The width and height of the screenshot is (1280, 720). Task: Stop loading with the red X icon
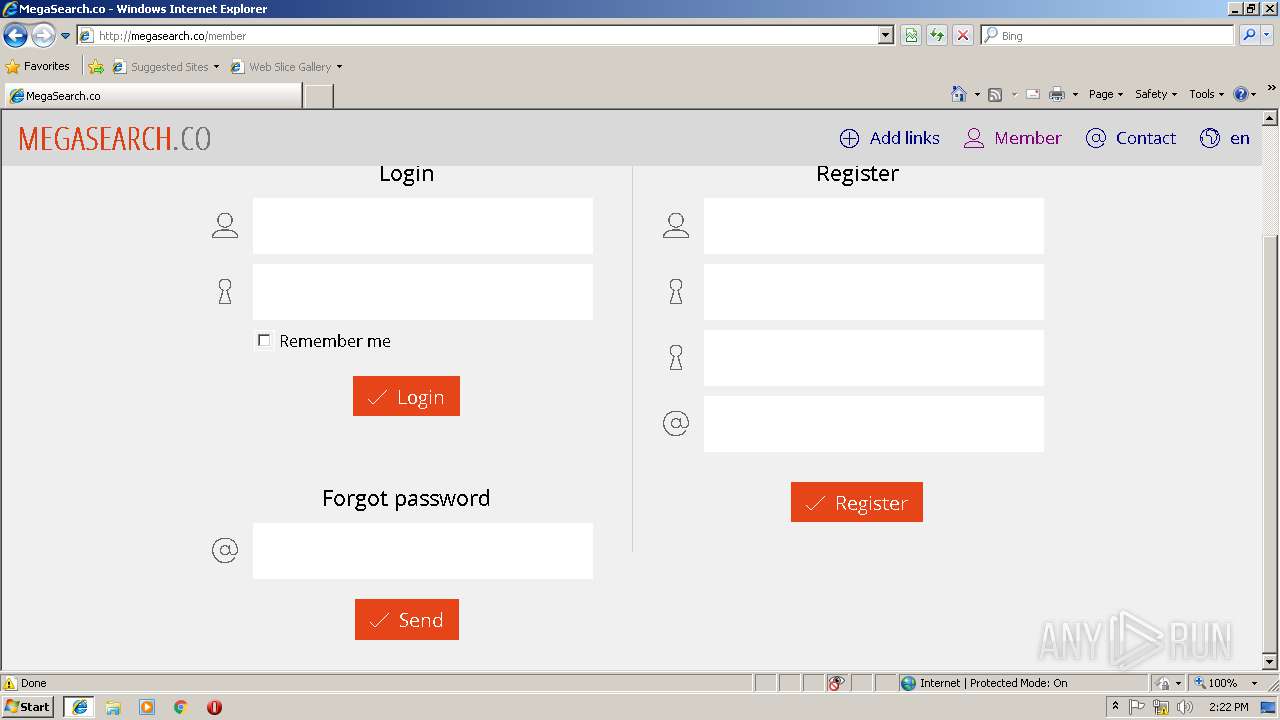click(963, 36)
